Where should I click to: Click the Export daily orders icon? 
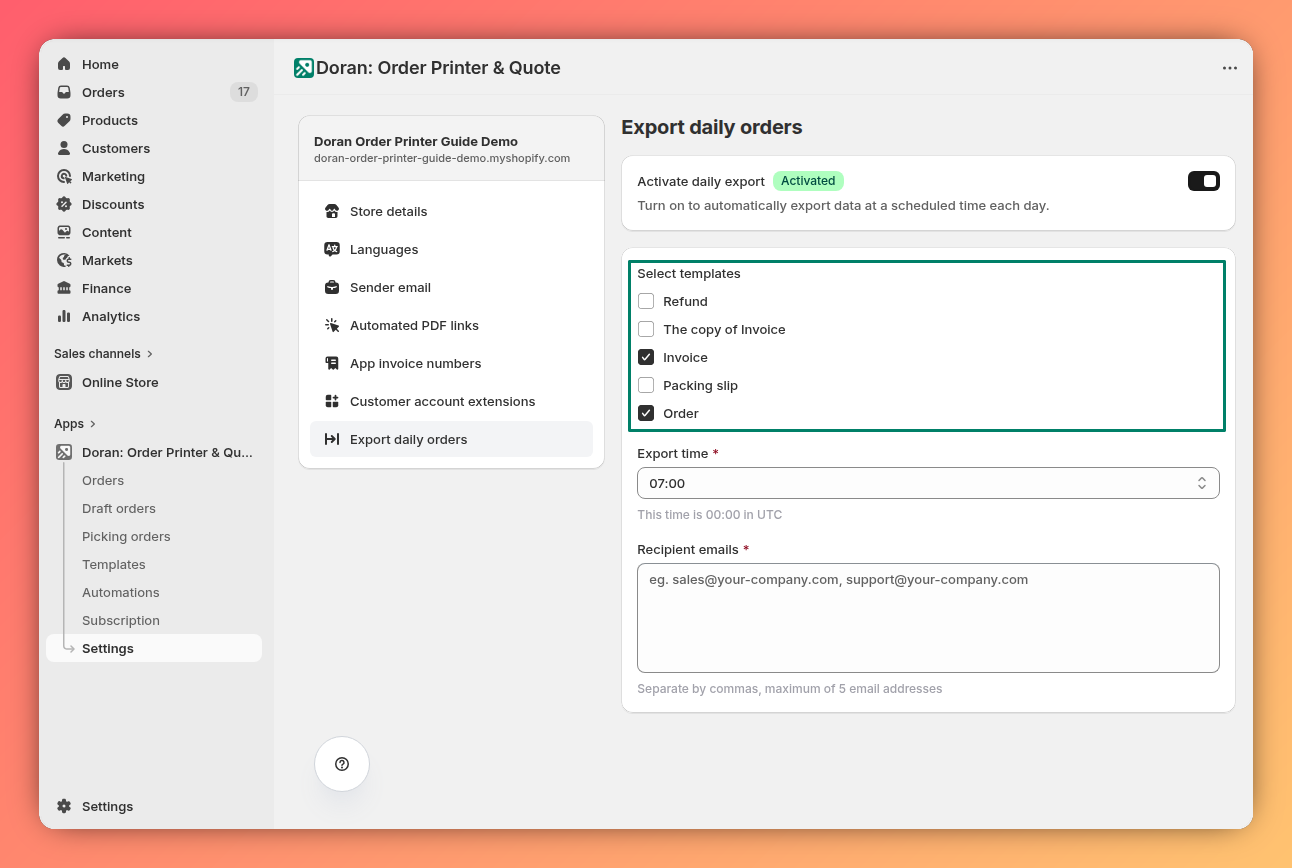[331, 439]
